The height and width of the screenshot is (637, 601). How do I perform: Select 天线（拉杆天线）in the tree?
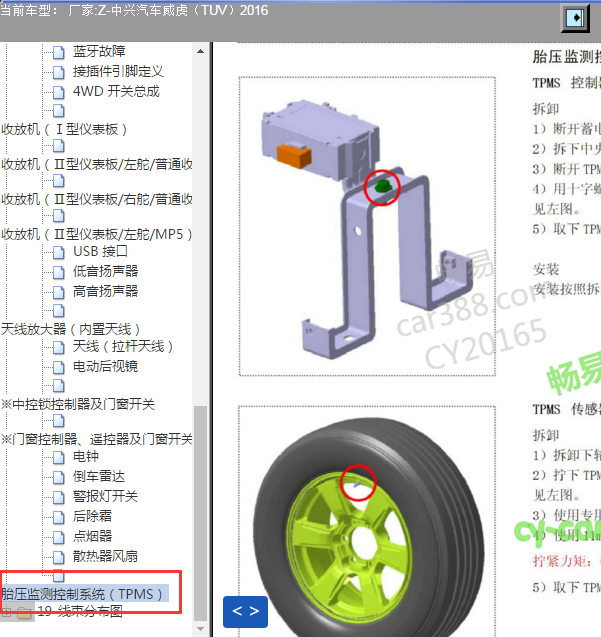[124, 346]
